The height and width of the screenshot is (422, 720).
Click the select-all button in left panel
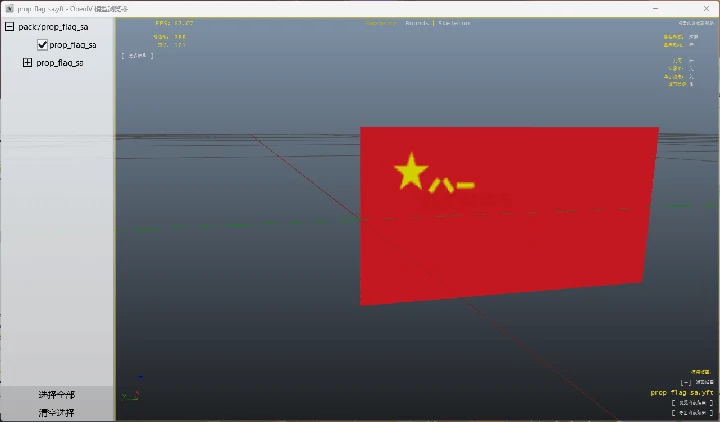(56, 394)
